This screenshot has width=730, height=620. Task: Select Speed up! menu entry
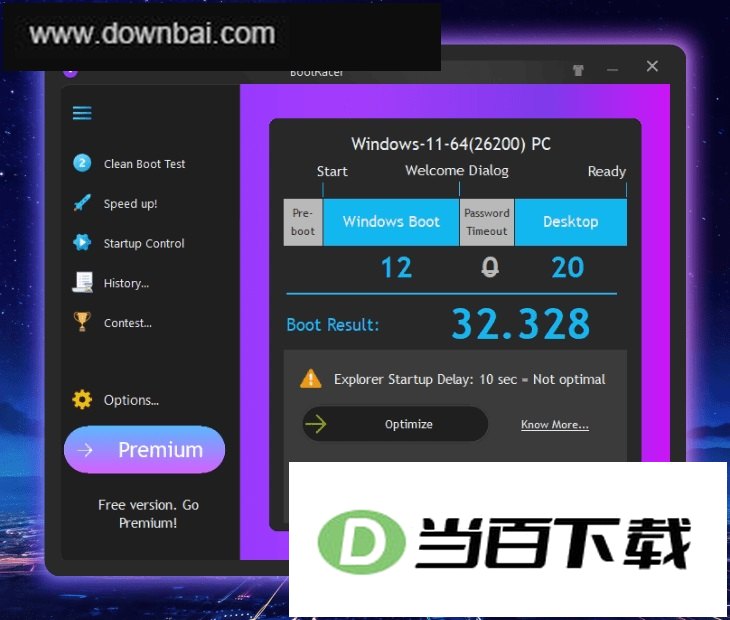click(130, 204)
